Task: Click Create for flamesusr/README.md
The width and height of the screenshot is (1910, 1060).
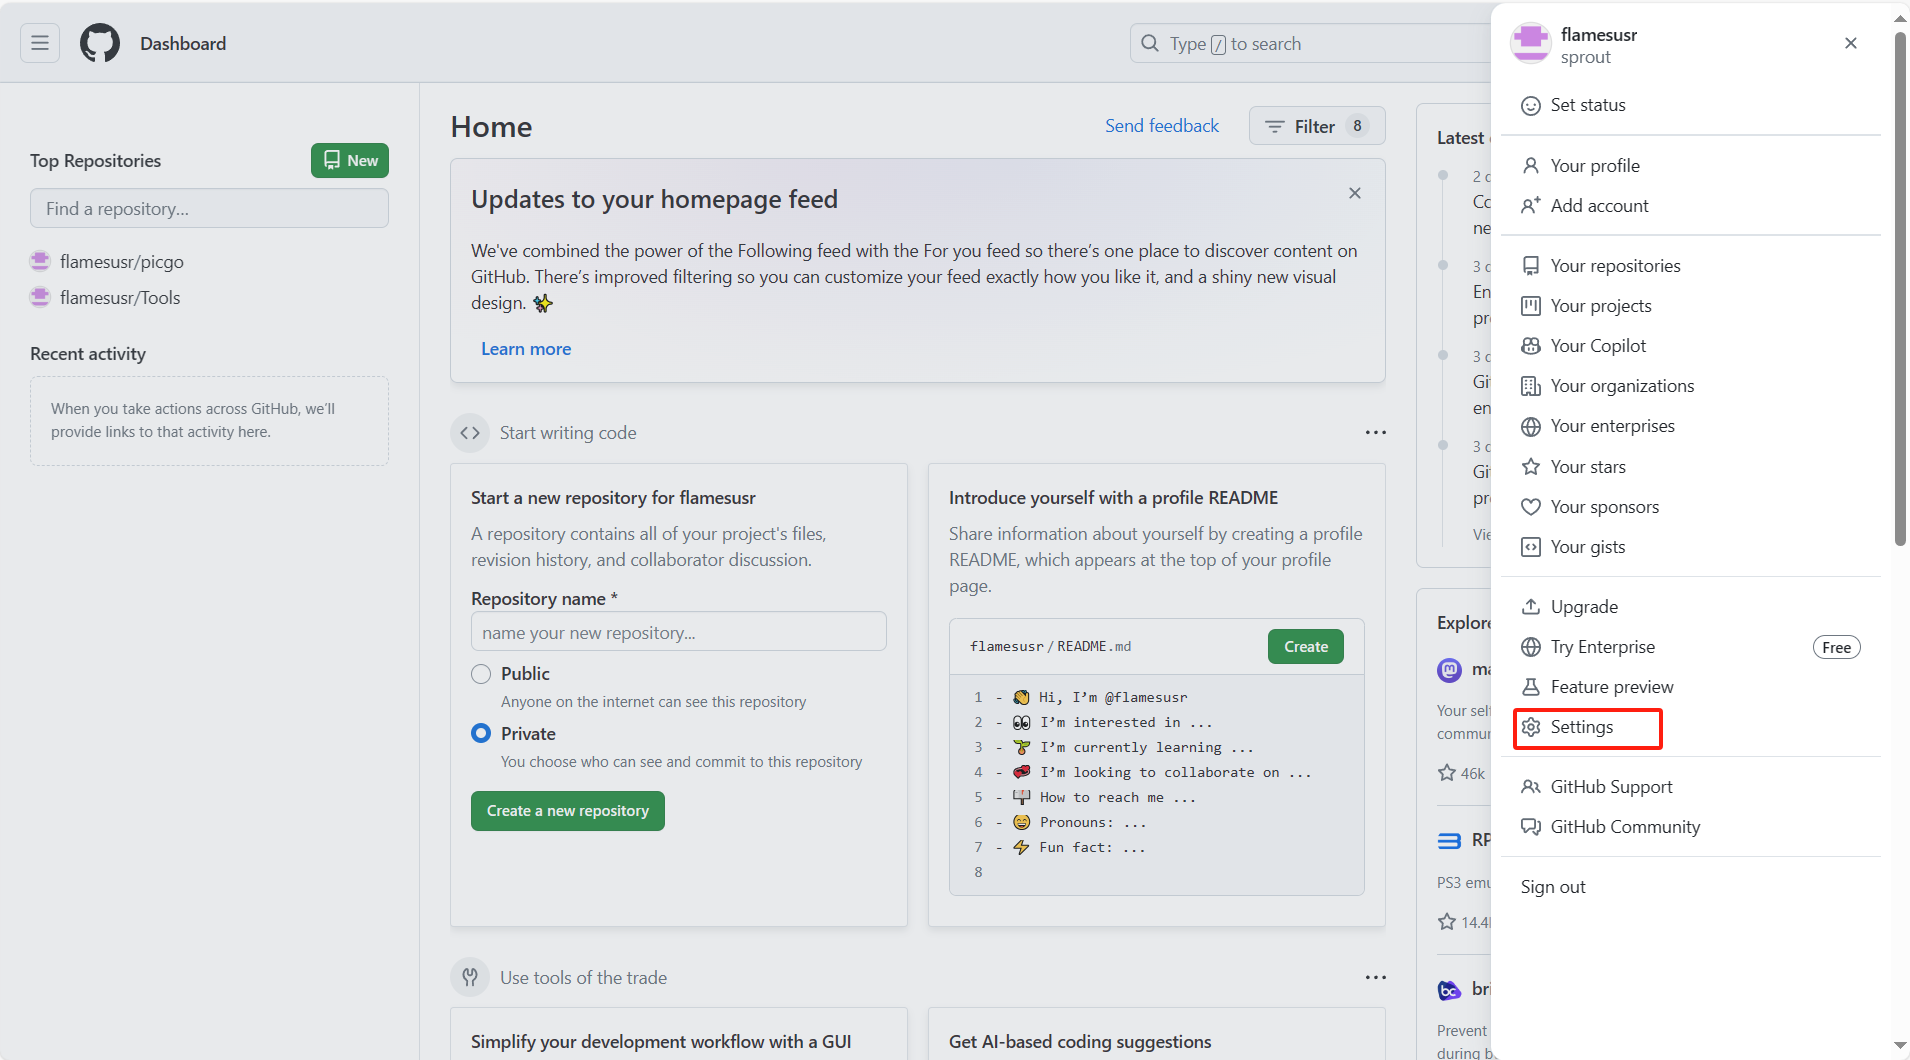Action: click(x=1306, y=647)
